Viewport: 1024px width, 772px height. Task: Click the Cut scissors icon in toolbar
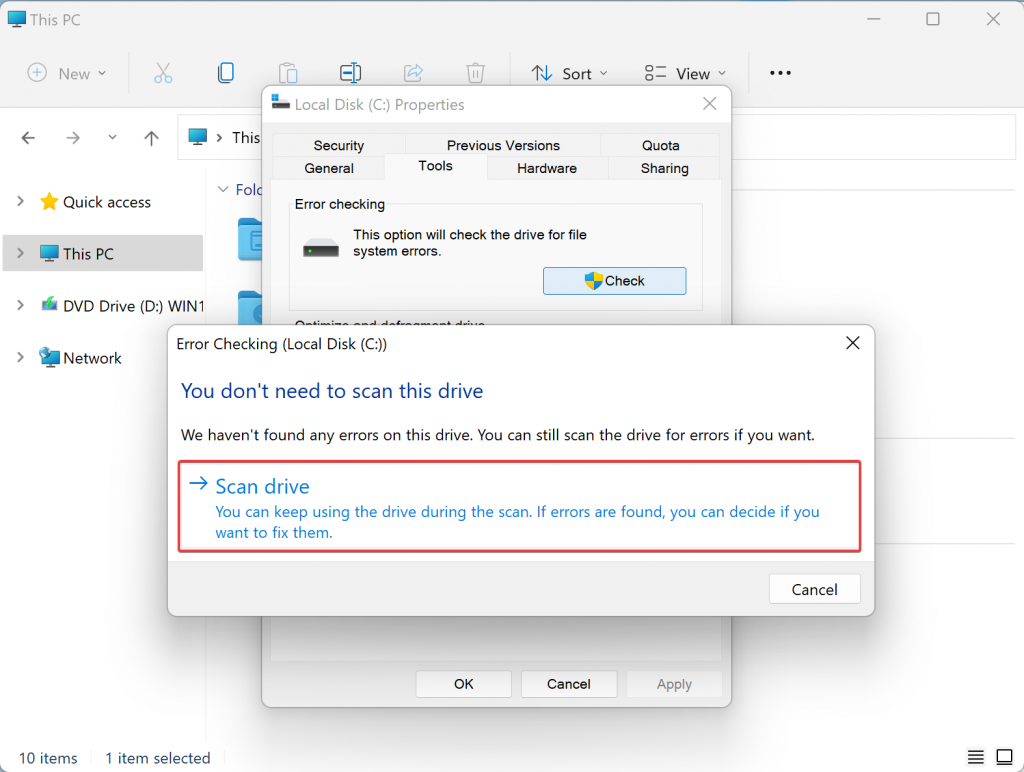tap(163, 73)
